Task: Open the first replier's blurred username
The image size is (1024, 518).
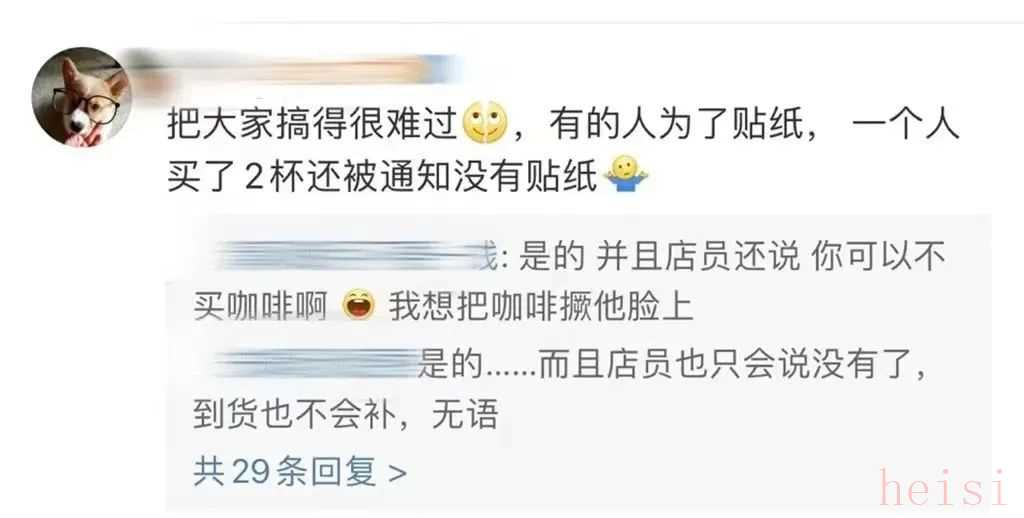Action: coord(353,256)
